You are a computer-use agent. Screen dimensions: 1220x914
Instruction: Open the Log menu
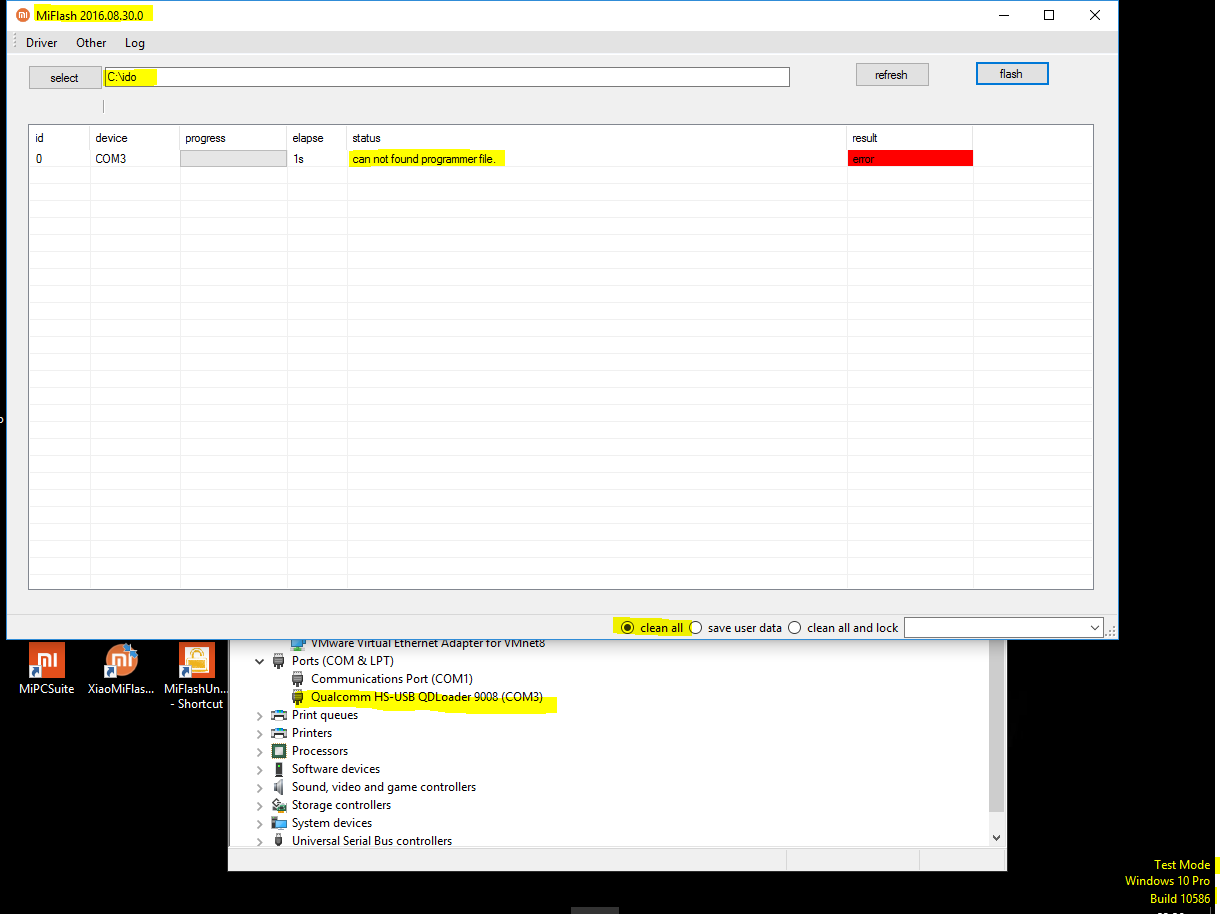(x=135, y=43)
